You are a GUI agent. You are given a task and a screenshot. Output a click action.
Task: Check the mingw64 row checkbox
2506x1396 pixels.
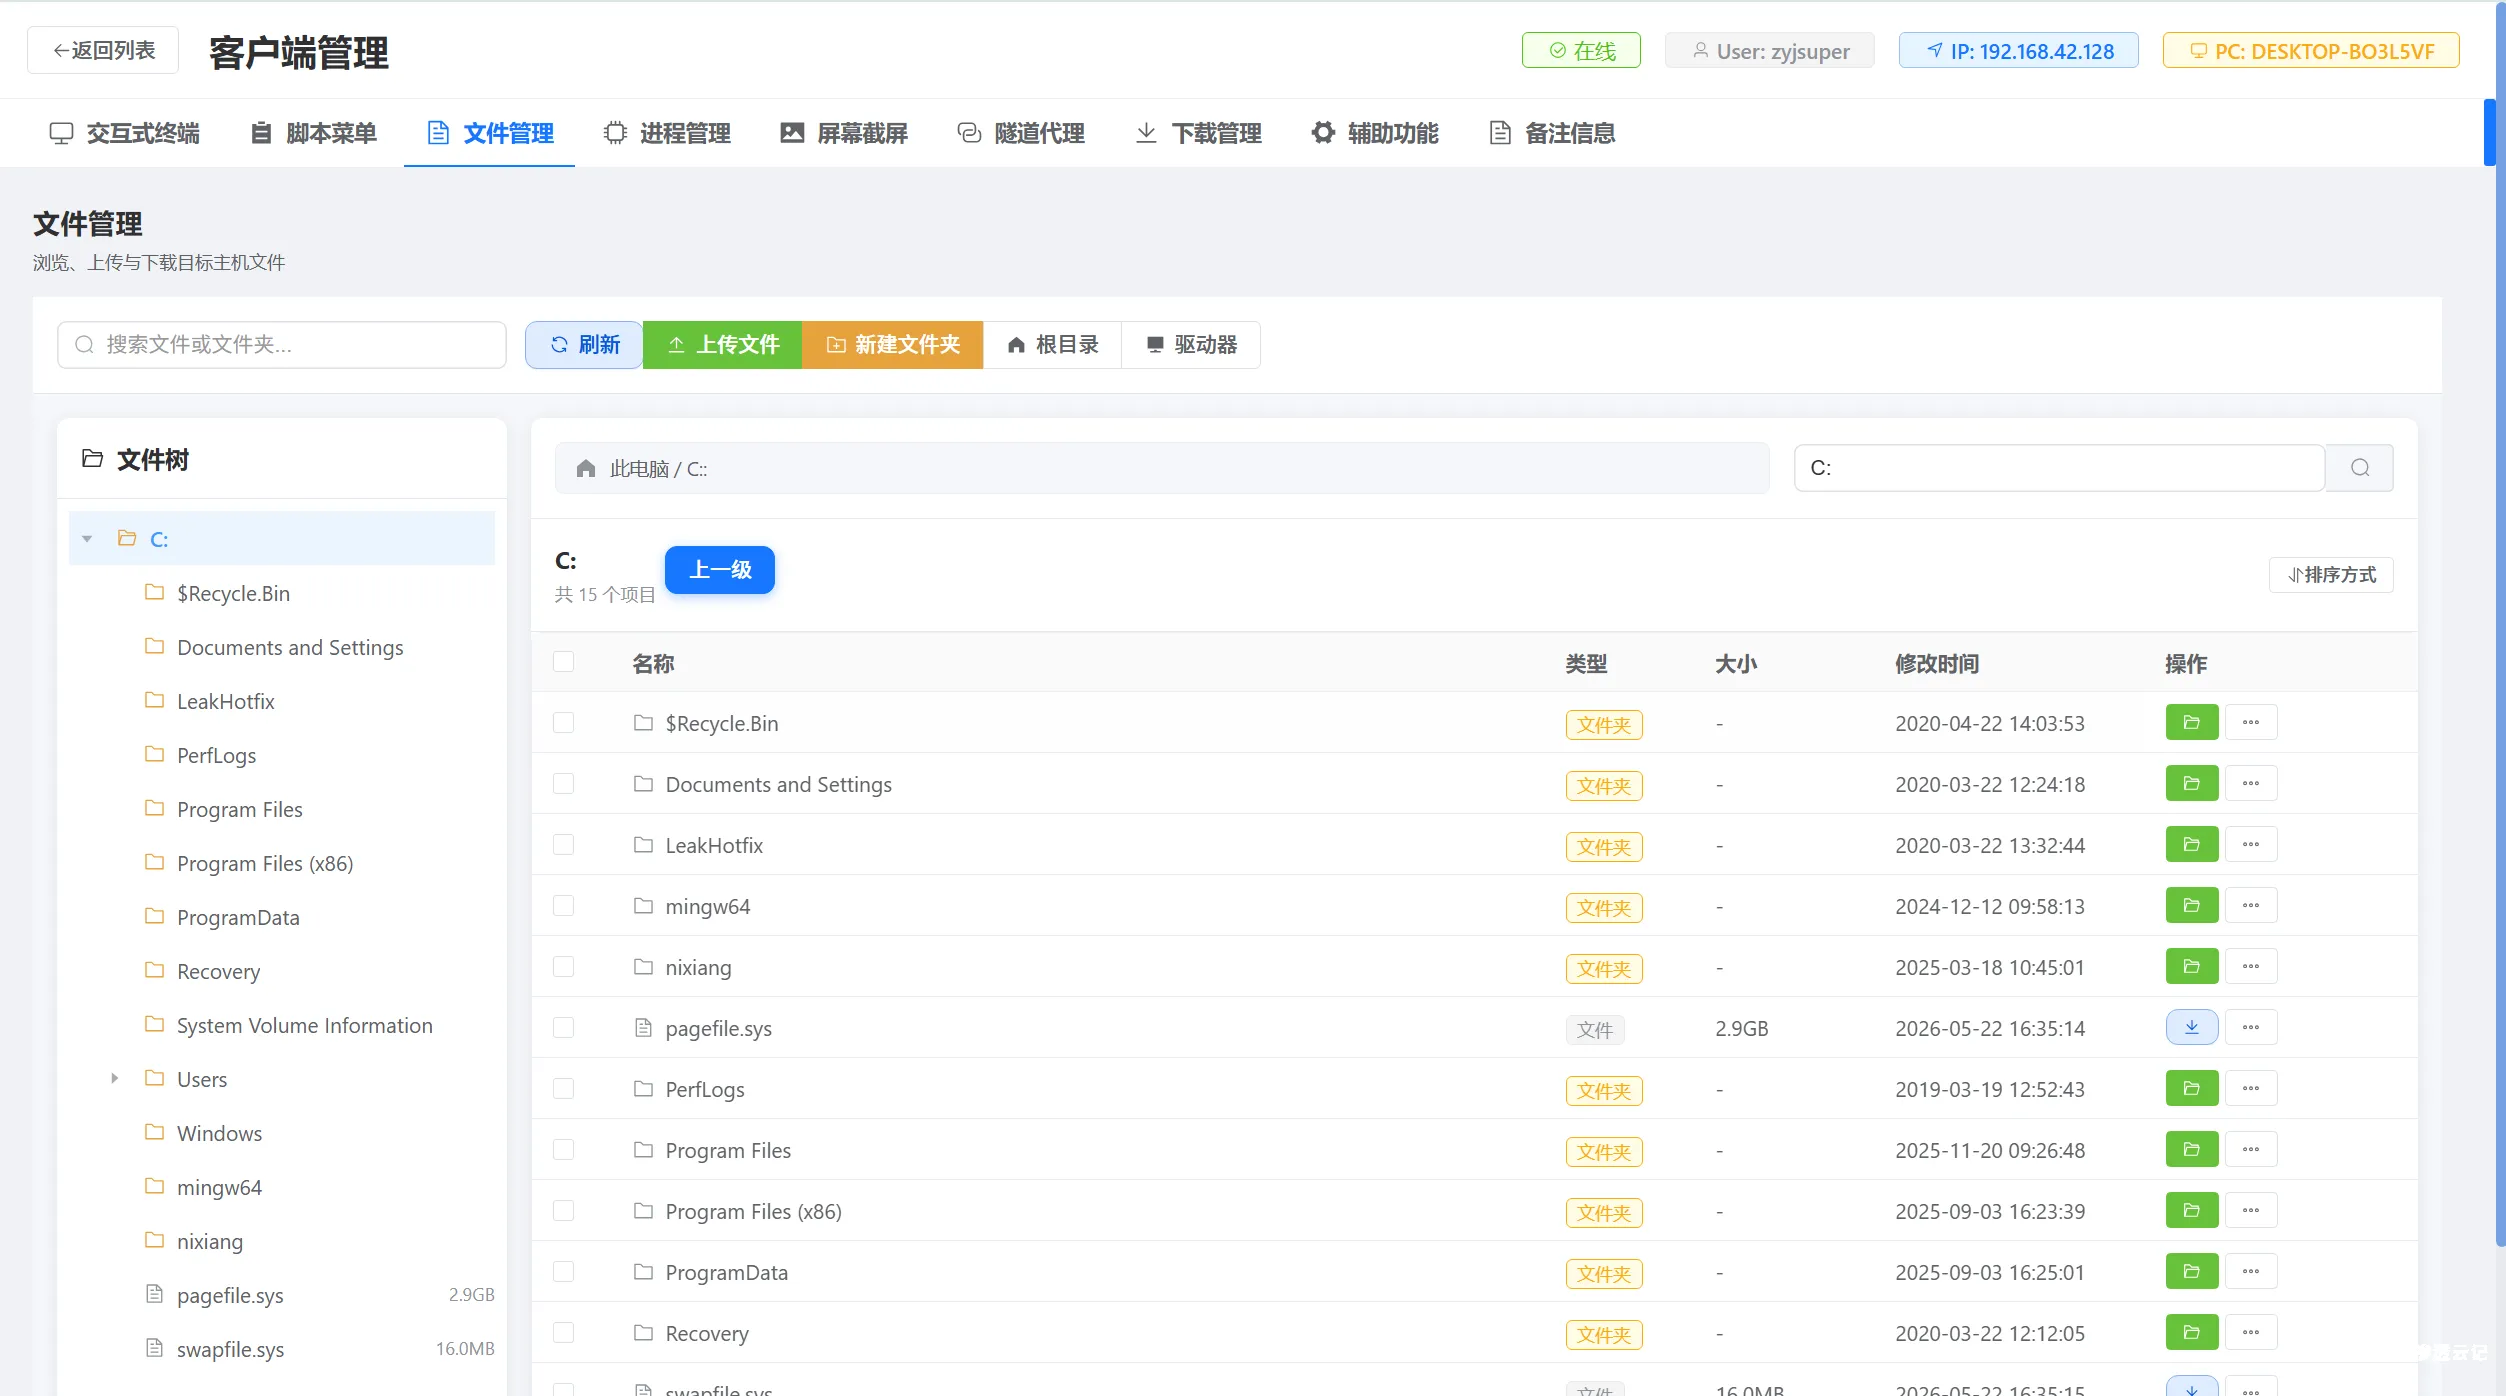point(564,905)
